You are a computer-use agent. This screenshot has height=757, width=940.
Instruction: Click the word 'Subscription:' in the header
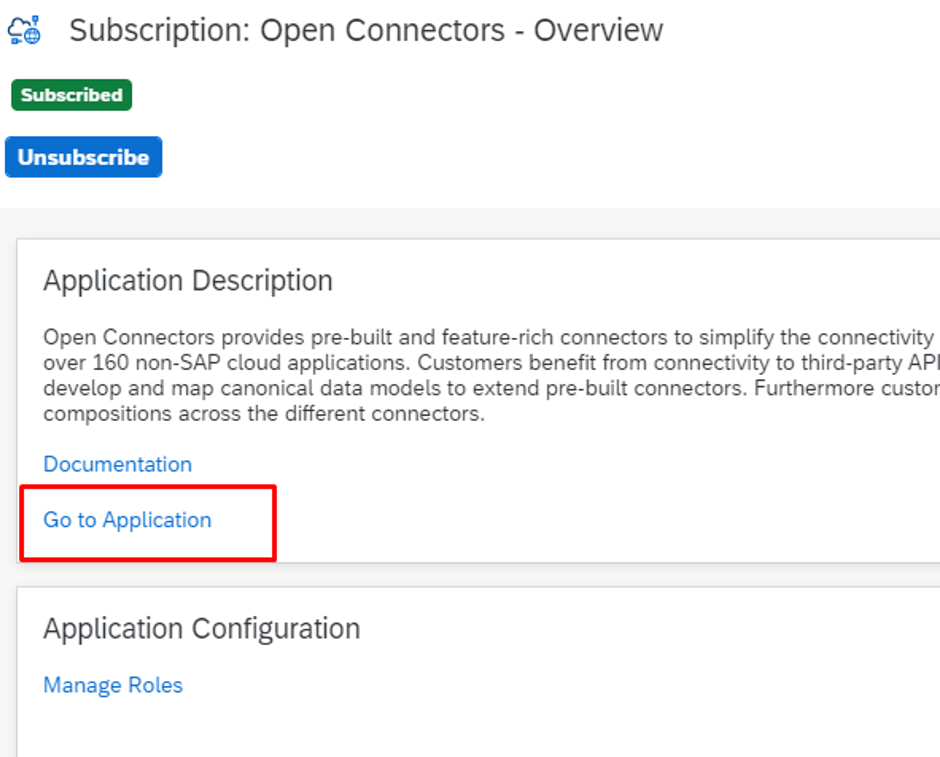[159, 30]
